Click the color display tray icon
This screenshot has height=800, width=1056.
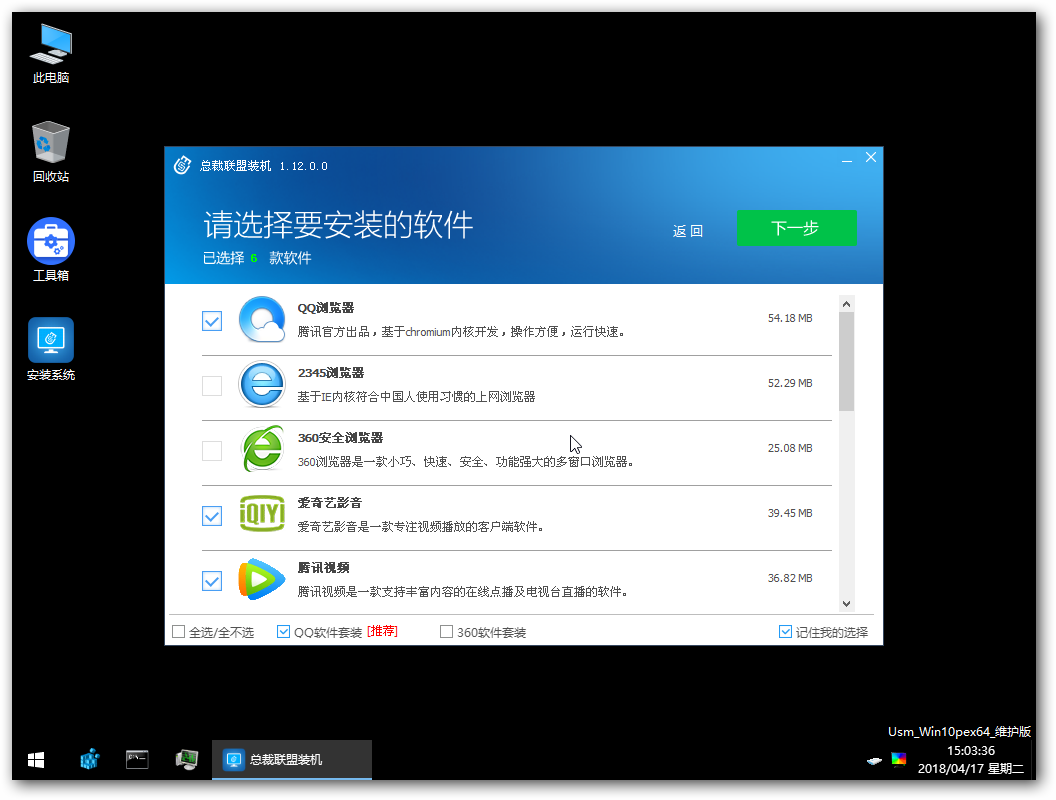(x=898, y=760)
